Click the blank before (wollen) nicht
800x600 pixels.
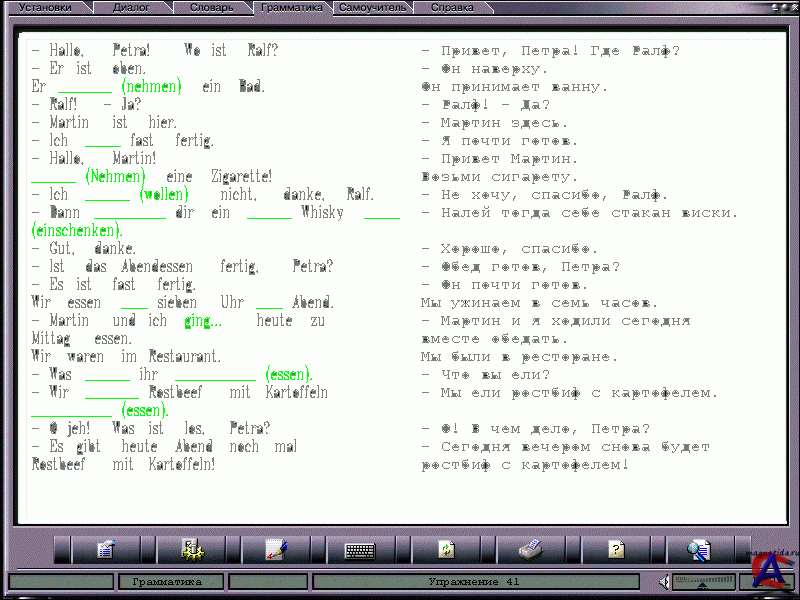point(107,196)
